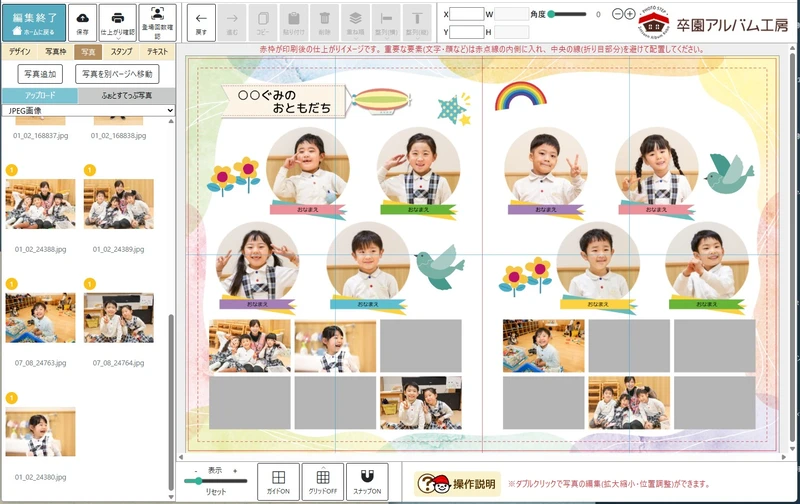
Task: Expand the caret above the grid button
Action: click(322, 466)
